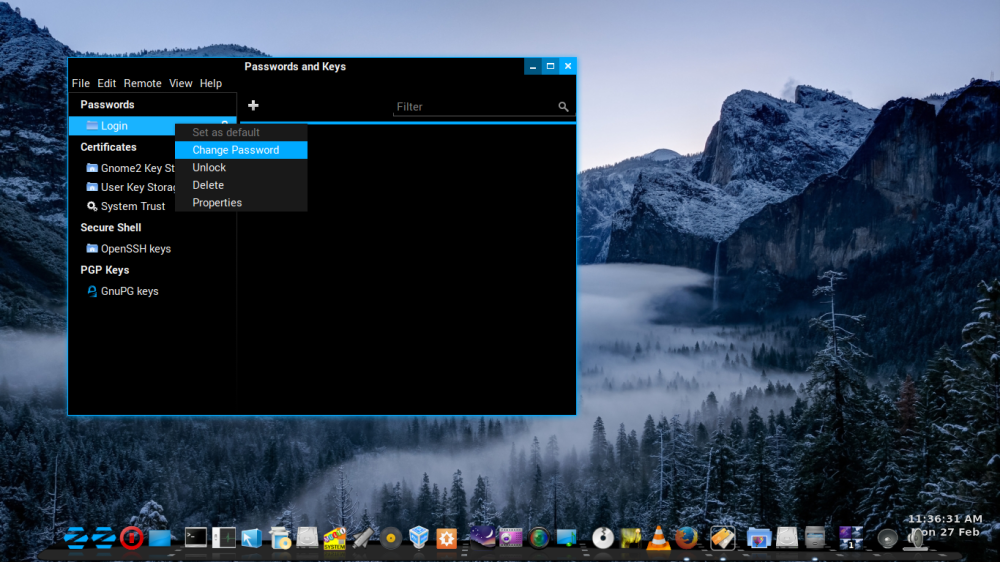Image resolution: width=1000 pixels, height=562 pixels.
Task: Choose Change Password in context menu
Action: pos(236,150)
